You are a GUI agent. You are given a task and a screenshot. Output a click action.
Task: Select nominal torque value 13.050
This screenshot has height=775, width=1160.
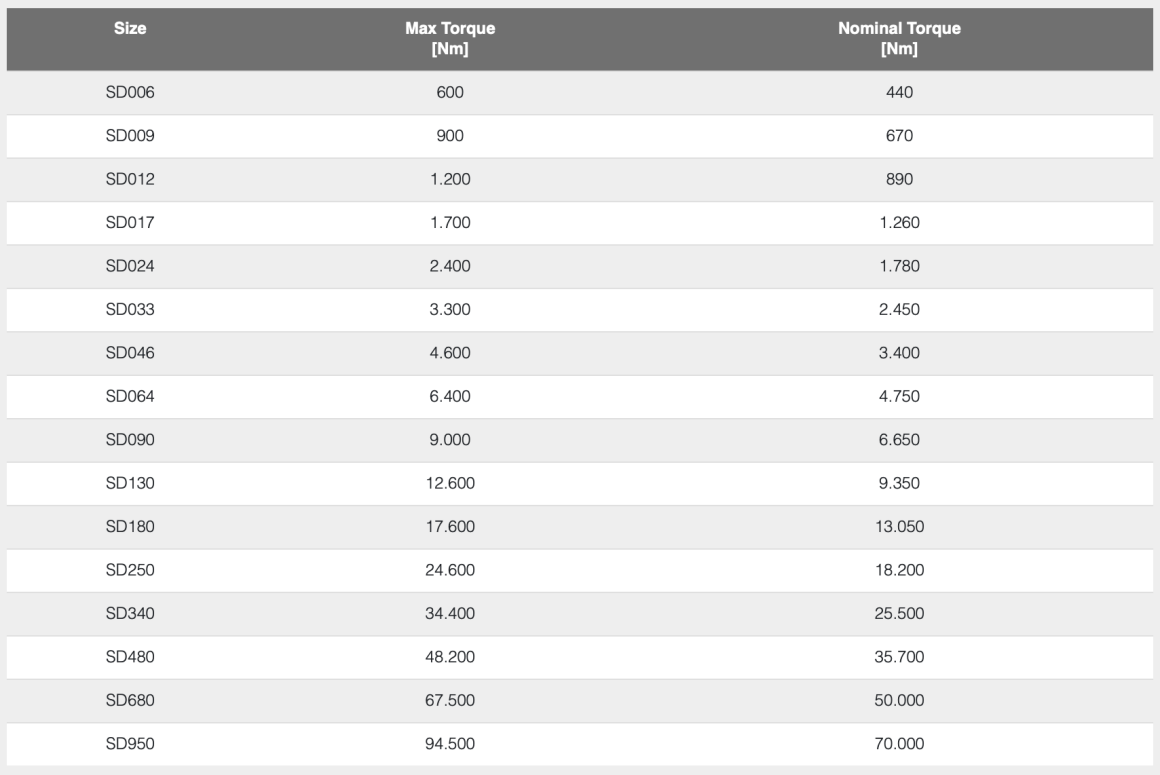pos(897,528)
